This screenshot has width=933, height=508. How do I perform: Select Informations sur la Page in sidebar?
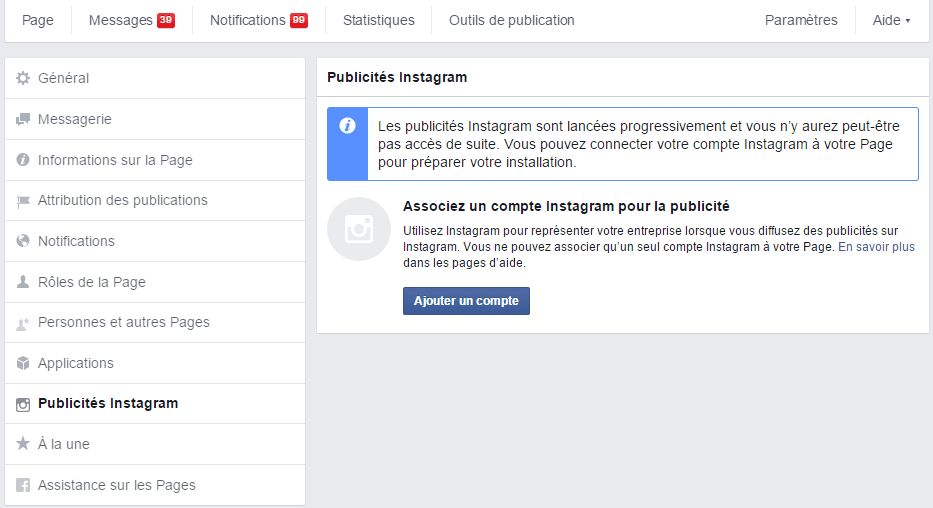point(155,160)
